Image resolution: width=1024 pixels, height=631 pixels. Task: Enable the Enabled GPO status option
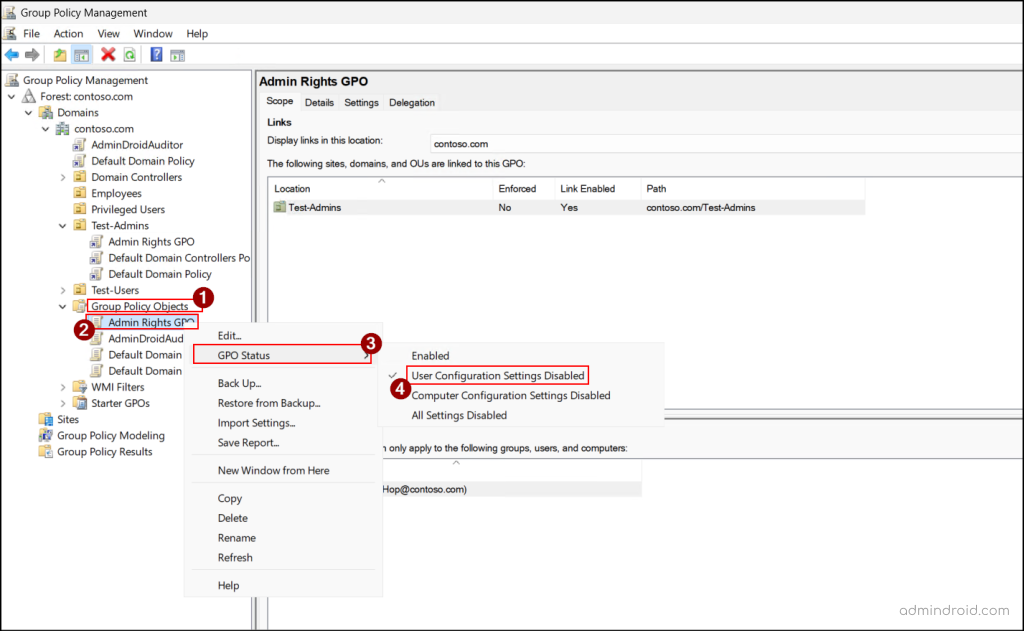click(x=429, y=355)
